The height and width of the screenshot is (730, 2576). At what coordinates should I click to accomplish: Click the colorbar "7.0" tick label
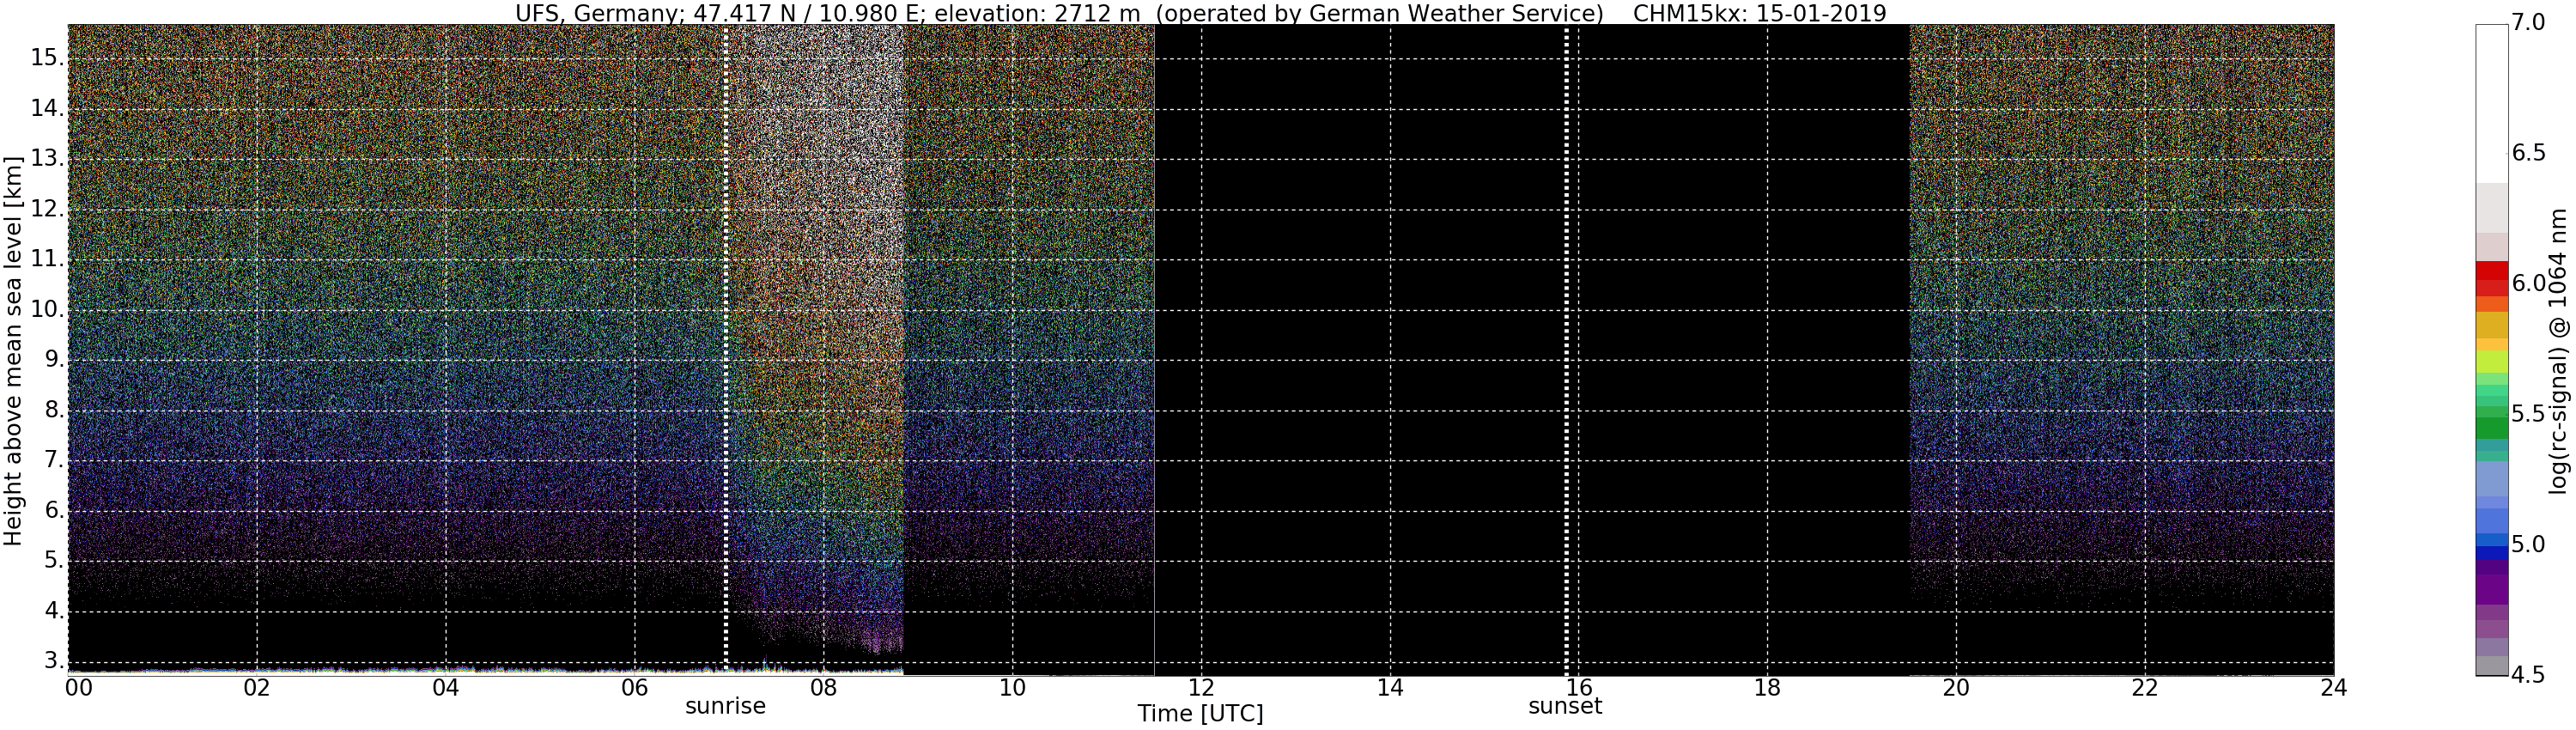pos(2528,23)
